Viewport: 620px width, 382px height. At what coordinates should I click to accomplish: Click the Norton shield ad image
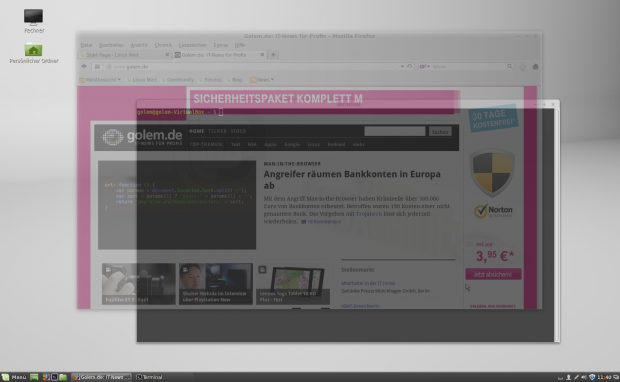pyautogui.click(x=492, y=172)
